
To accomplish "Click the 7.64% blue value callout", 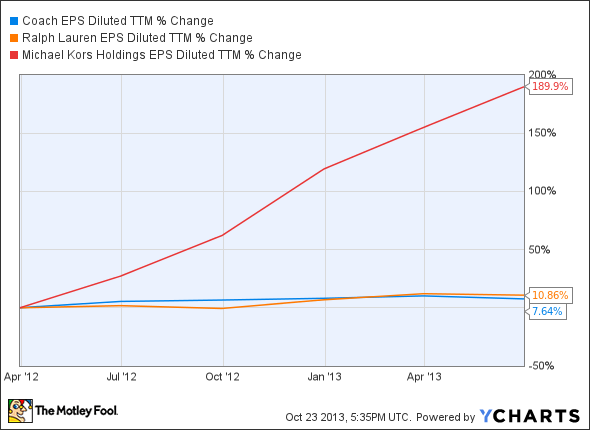I will 547,311.
